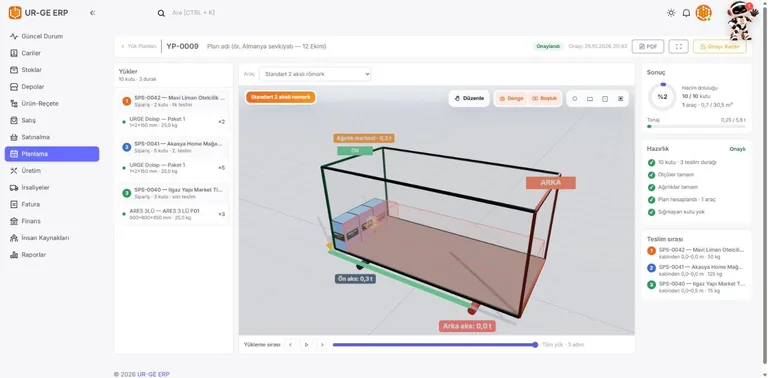
Task: Click Onayı Kaldır button
Action: [720, 47]
